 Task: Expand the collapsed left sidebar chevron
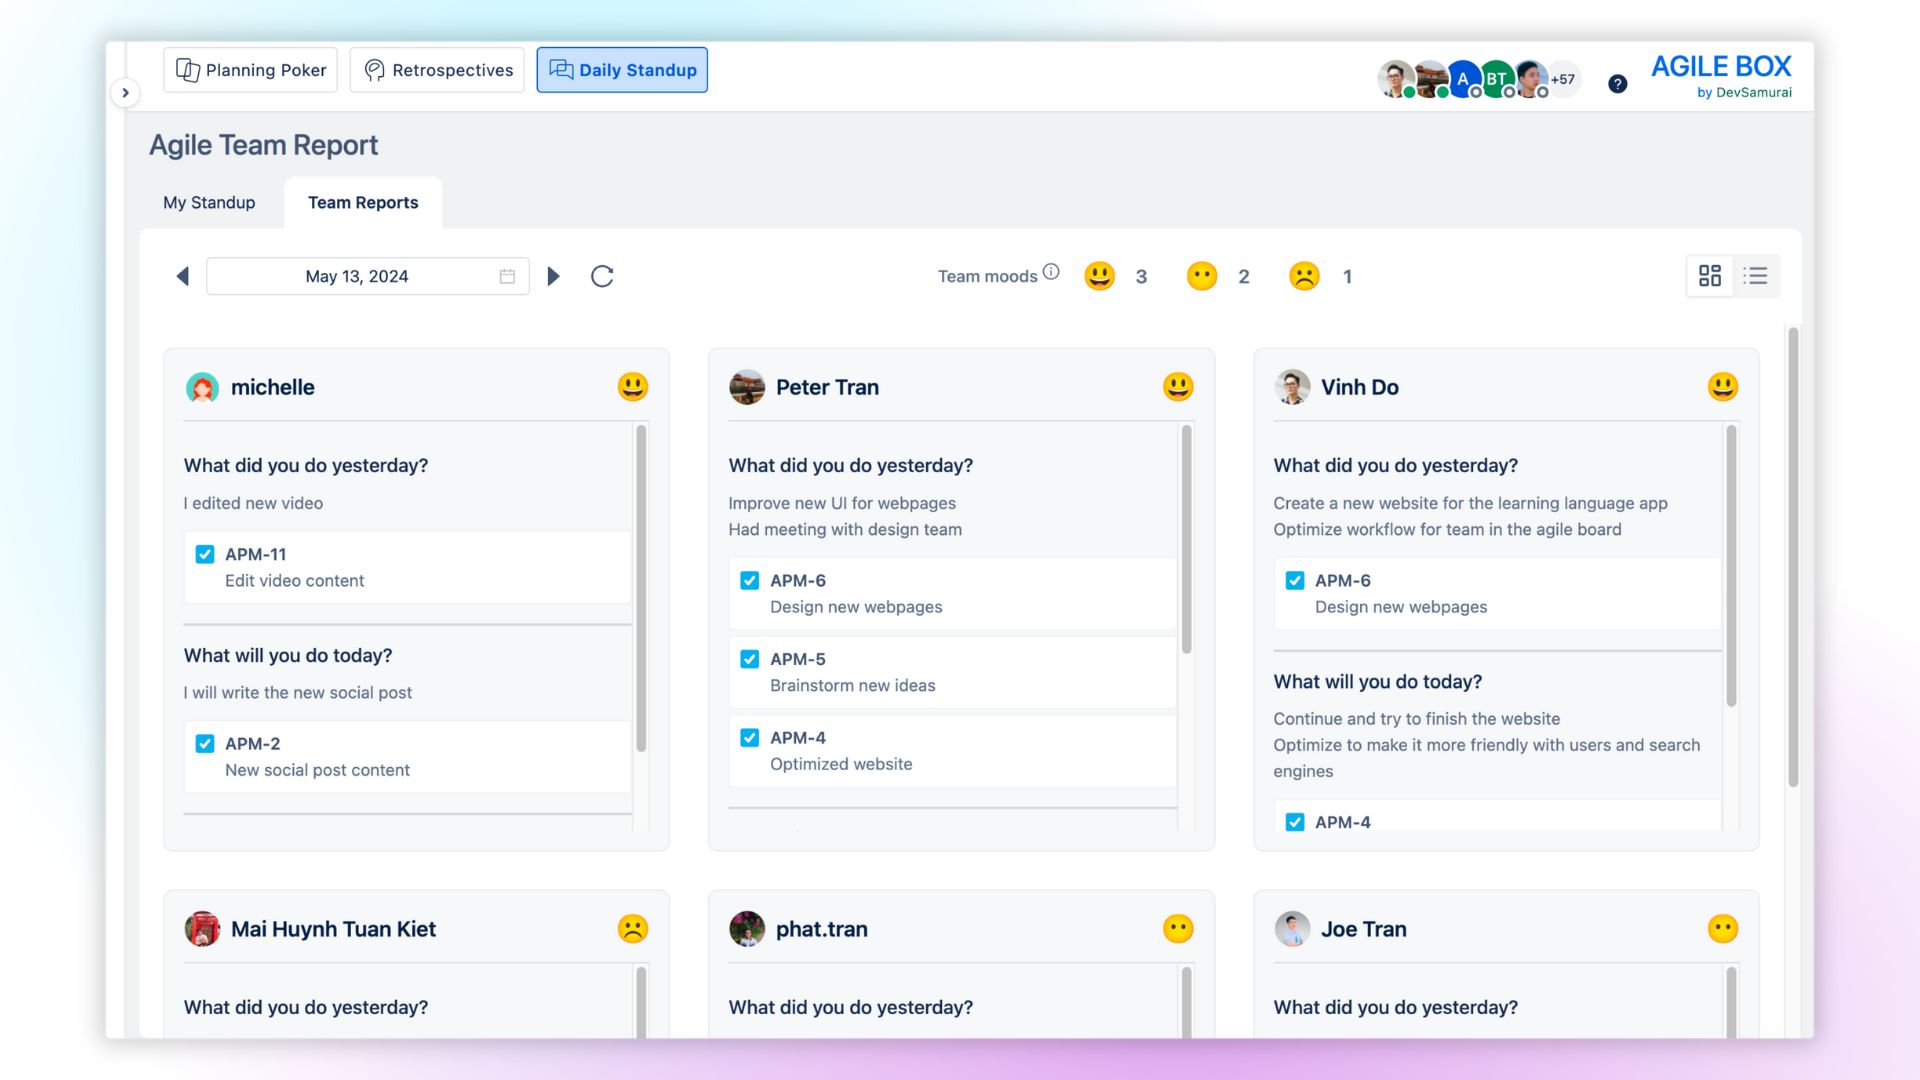tap(126, 91)
